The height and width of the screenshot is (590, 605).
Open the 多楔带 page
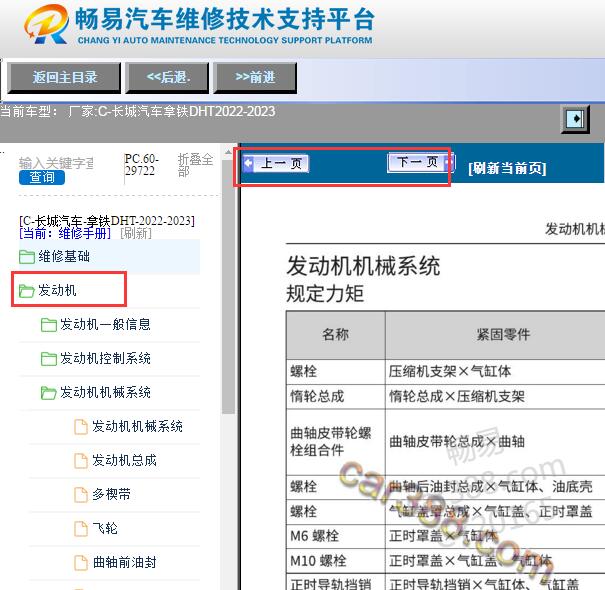[111, 495]
